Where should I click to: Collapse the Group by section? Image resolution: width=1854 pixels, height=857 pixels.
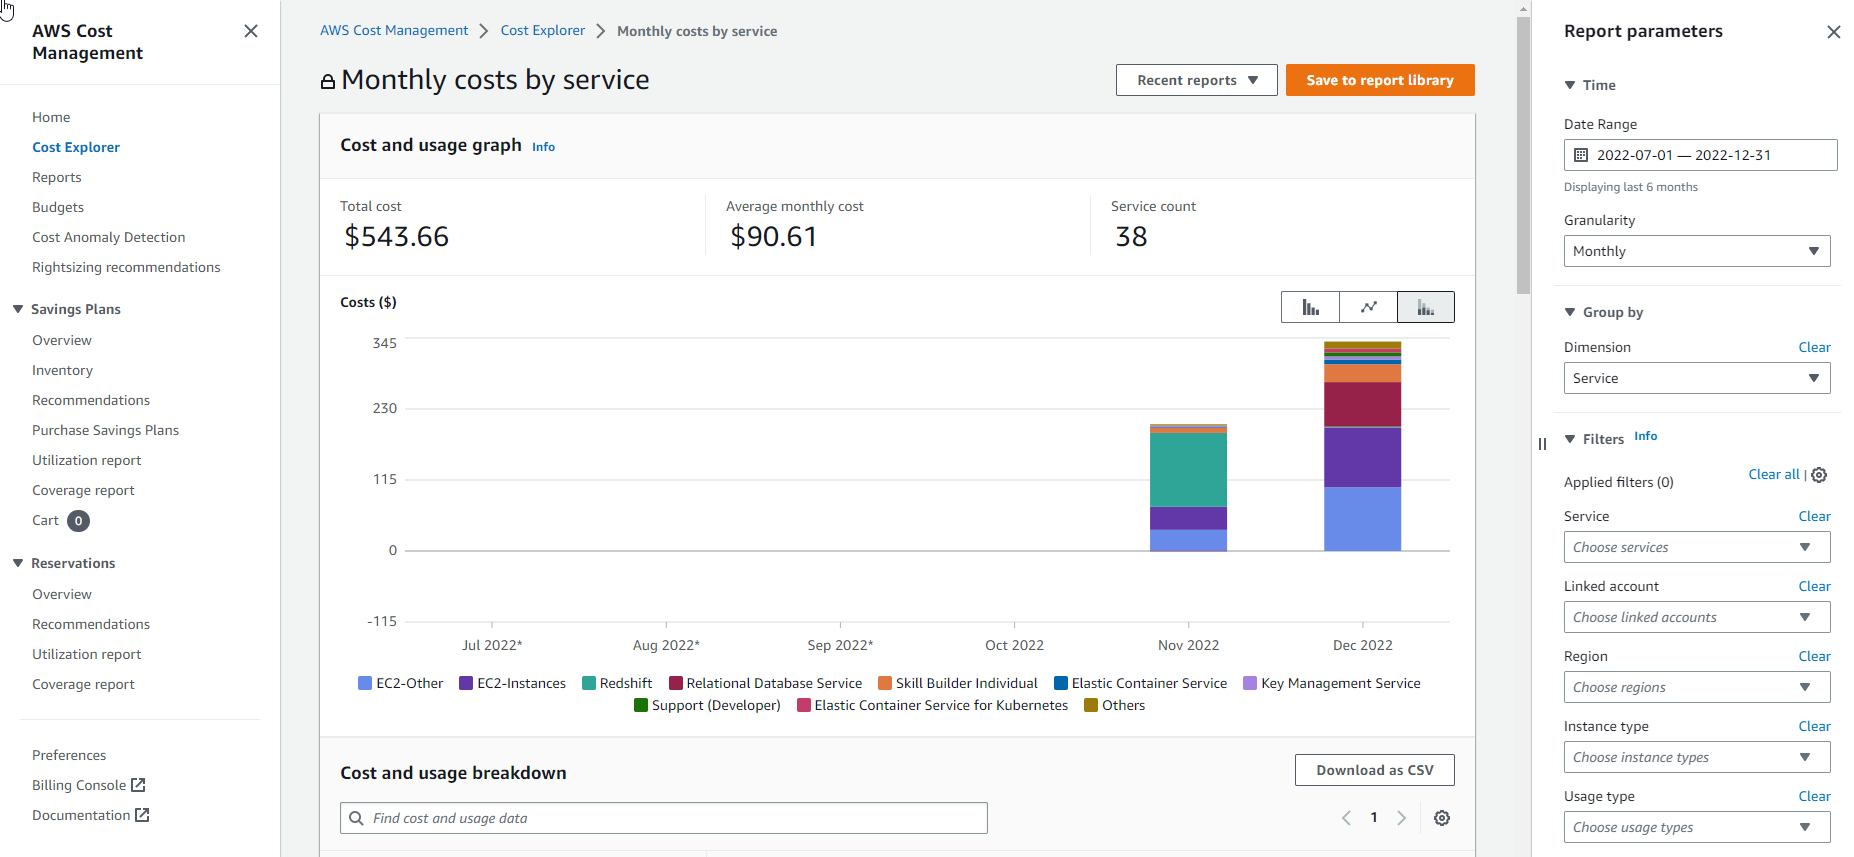click(1570, 312)
